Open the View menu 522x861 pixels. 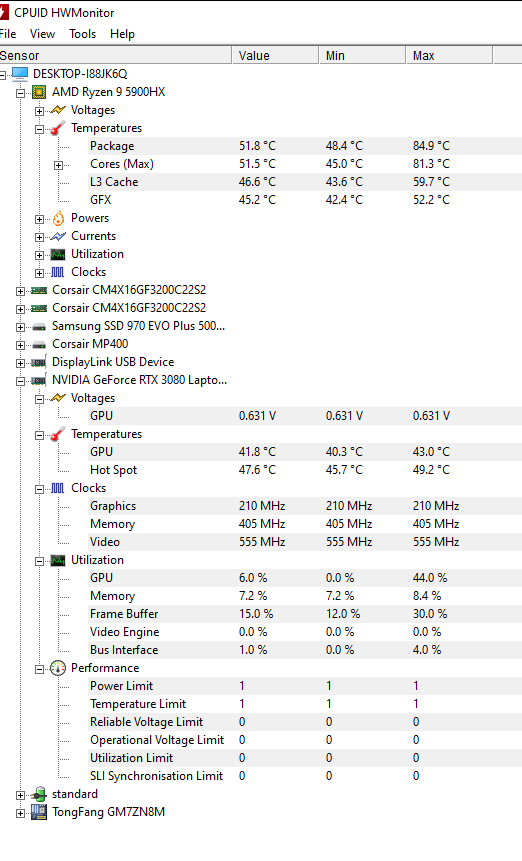click(x=42, y=34)
